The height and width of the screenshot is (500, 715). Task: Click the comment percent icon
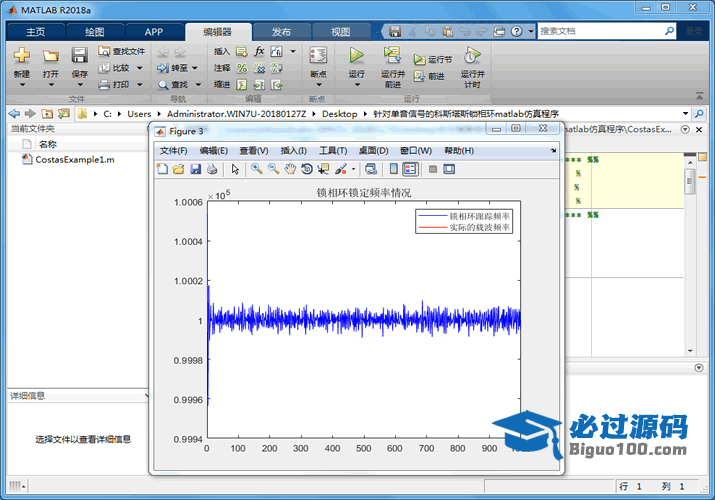pos(242,68)
